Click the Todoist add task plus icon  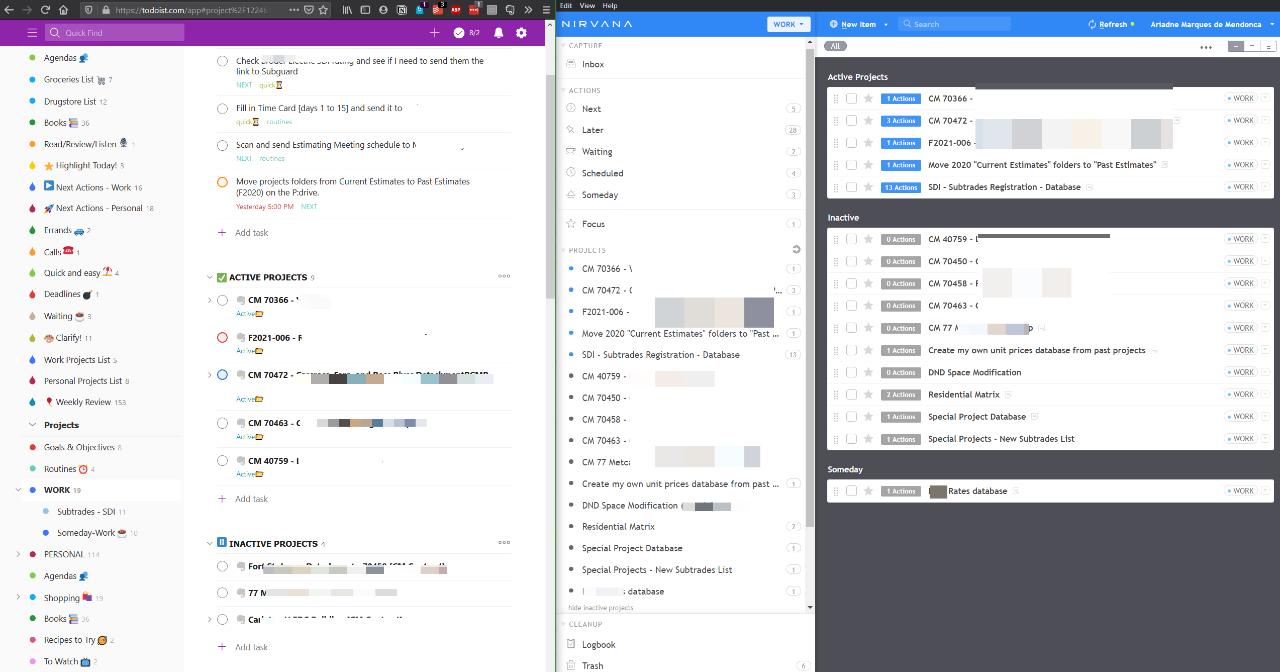pyautogui.click(x=434, y=33)
